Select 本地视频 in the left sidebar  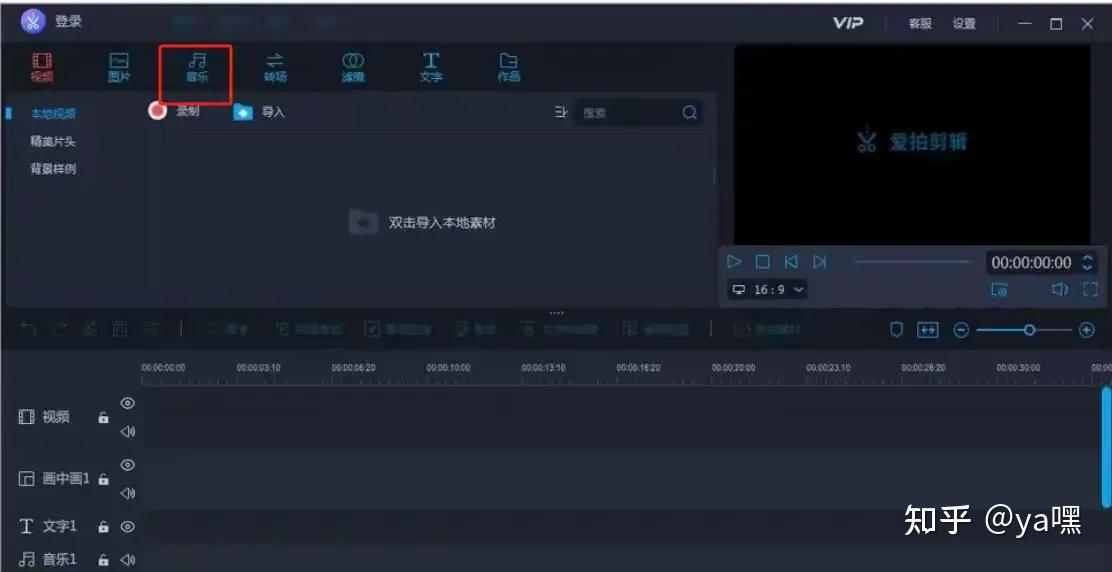click(x=53, y=113)
